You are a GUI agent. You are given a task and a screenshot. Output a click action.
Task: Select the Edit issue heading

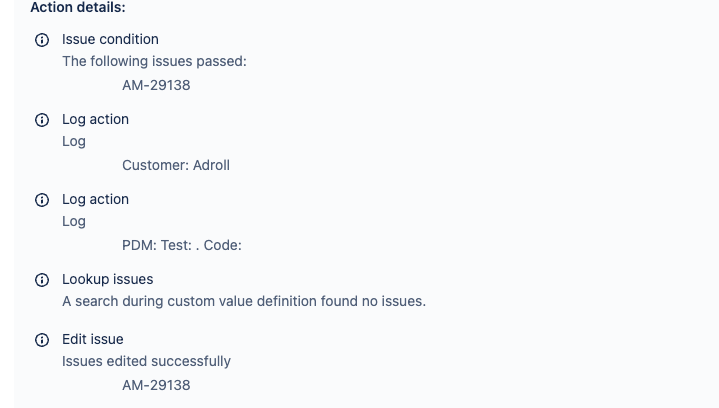click(x=92, y=339)
